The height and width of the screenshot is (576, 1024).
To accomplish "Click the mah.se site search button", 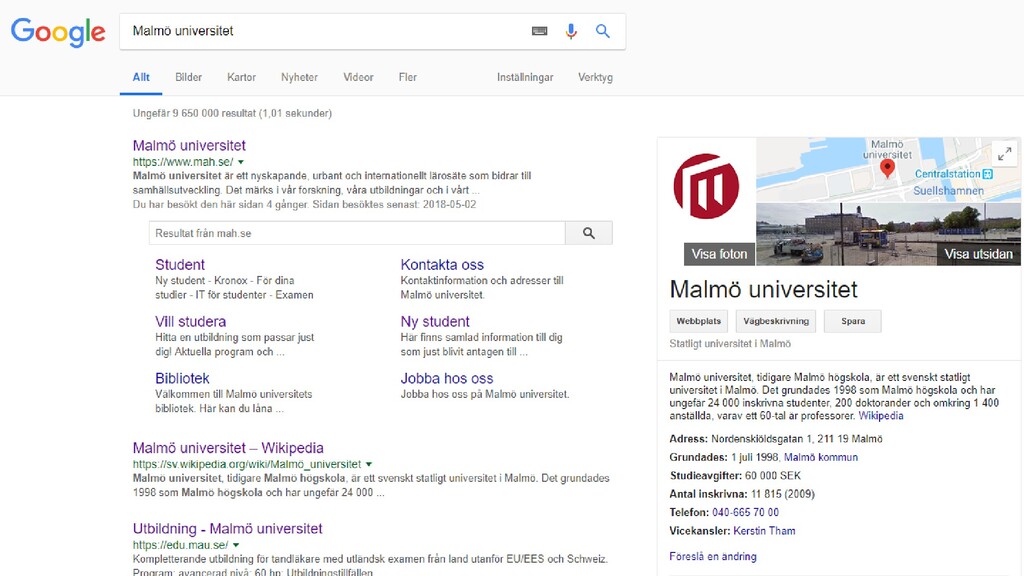I will pos(588,233).
